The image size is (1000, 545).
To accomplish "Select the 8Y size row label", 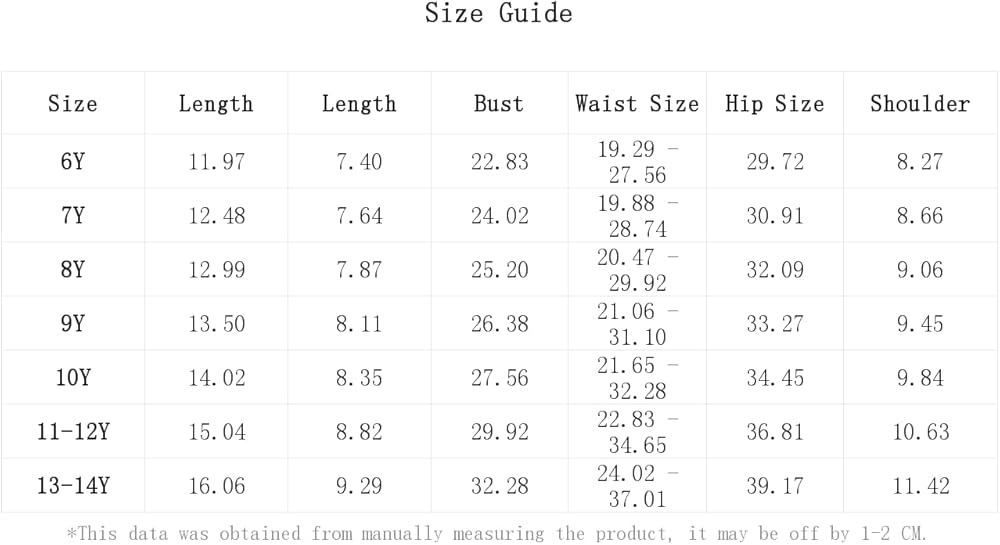I will 73,270.
